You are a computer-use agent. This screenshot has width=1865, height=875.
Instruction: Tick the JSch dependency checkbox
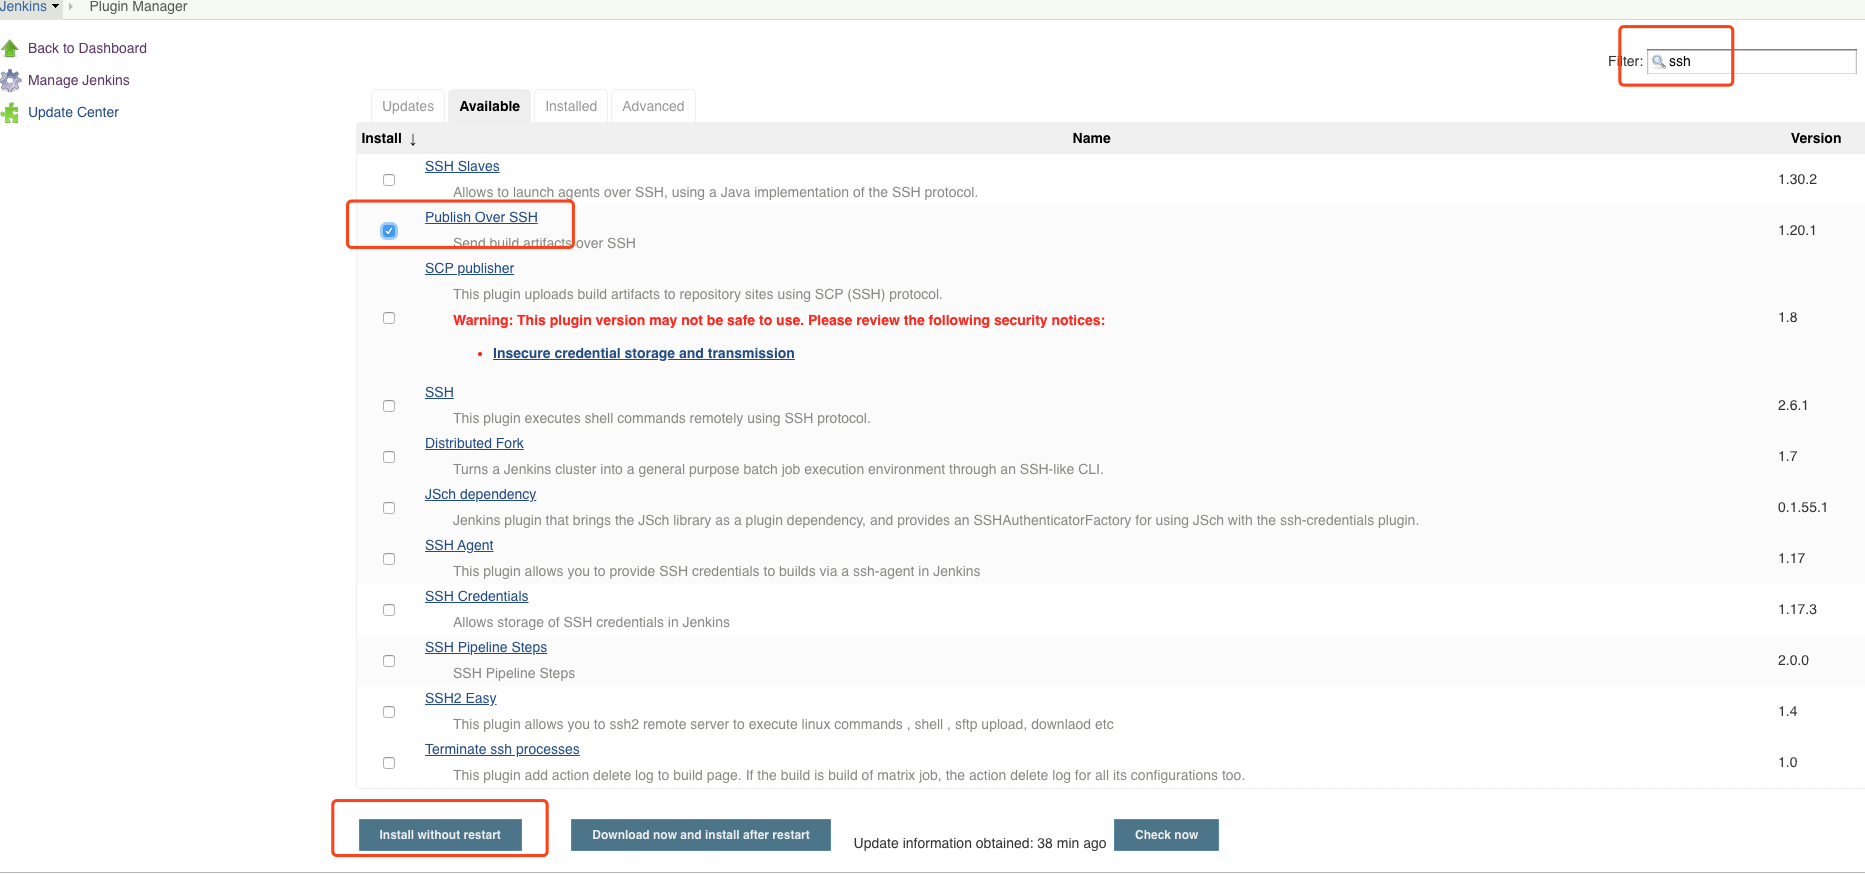(x=389, y=508)
